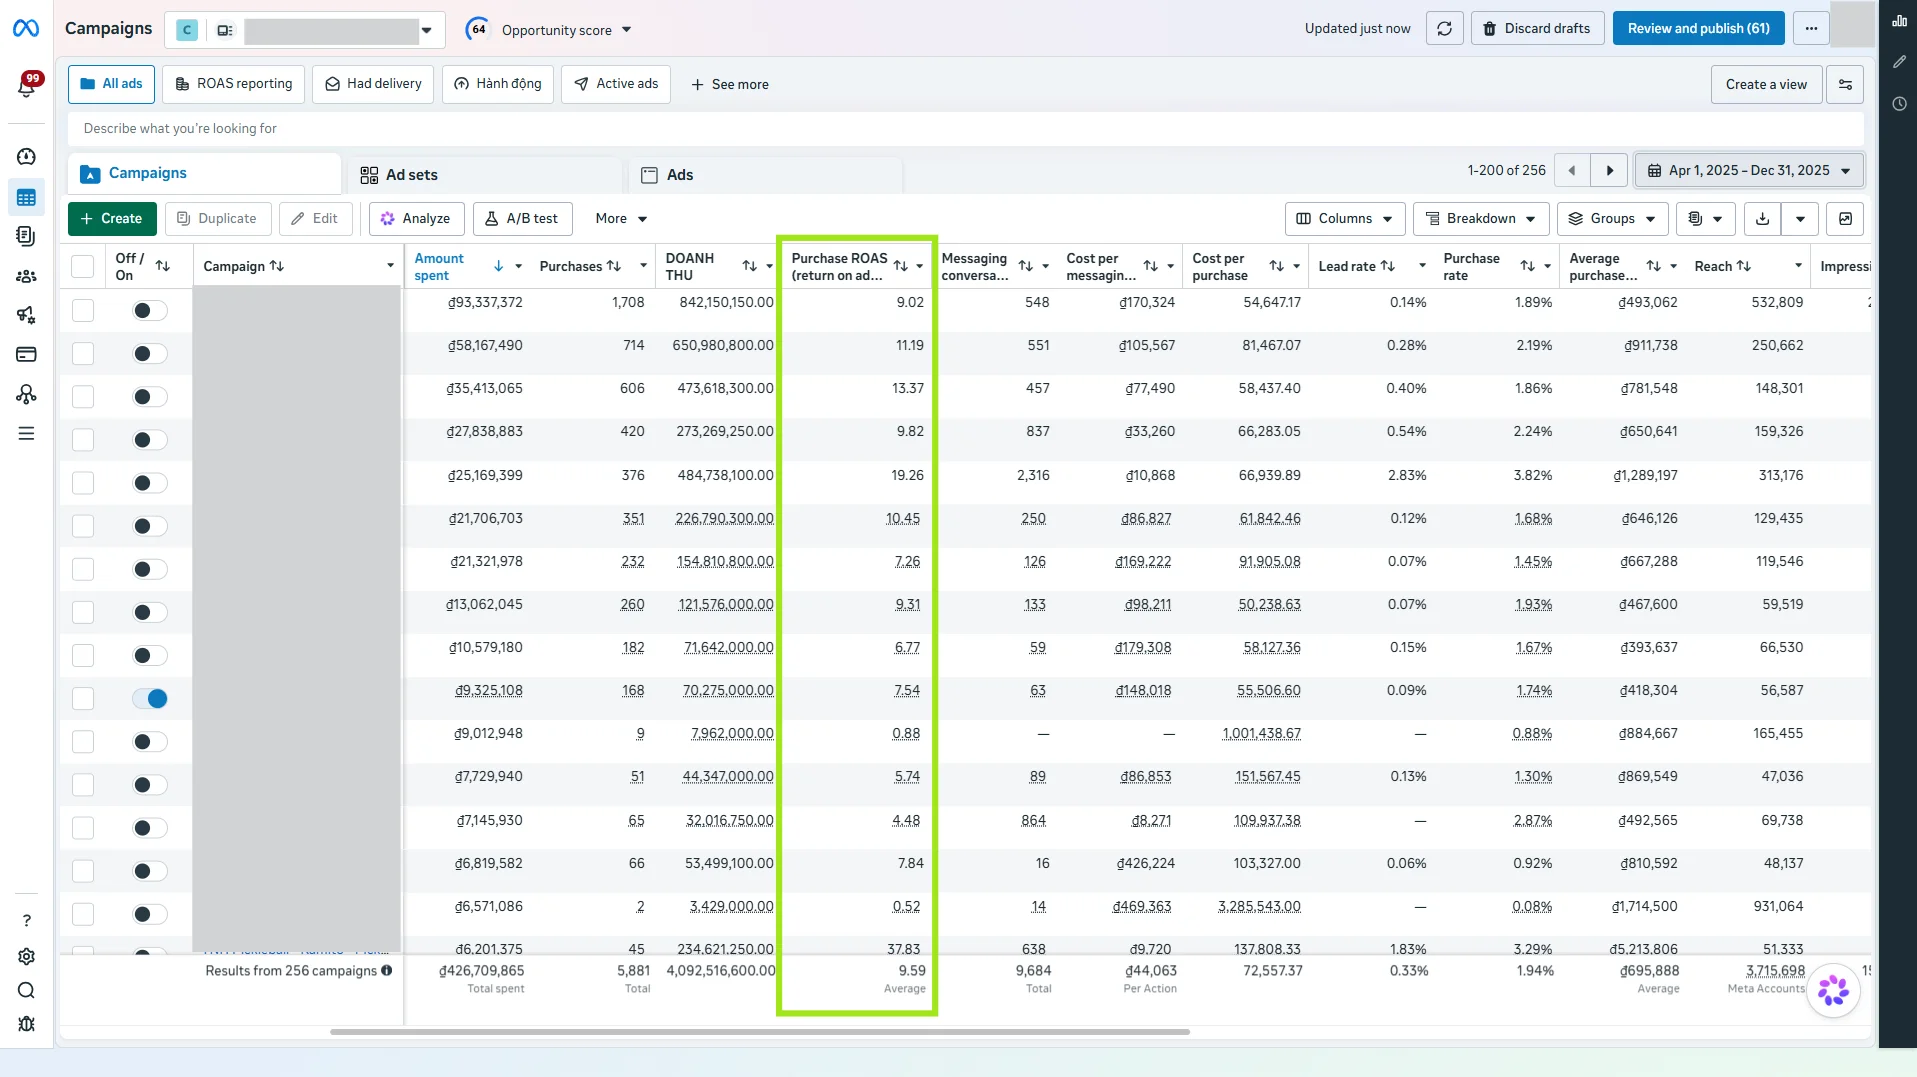The image size is (1917, 1077).
Task: Check the row with ₫35,413,065 spent
Action: coord(83,397)
